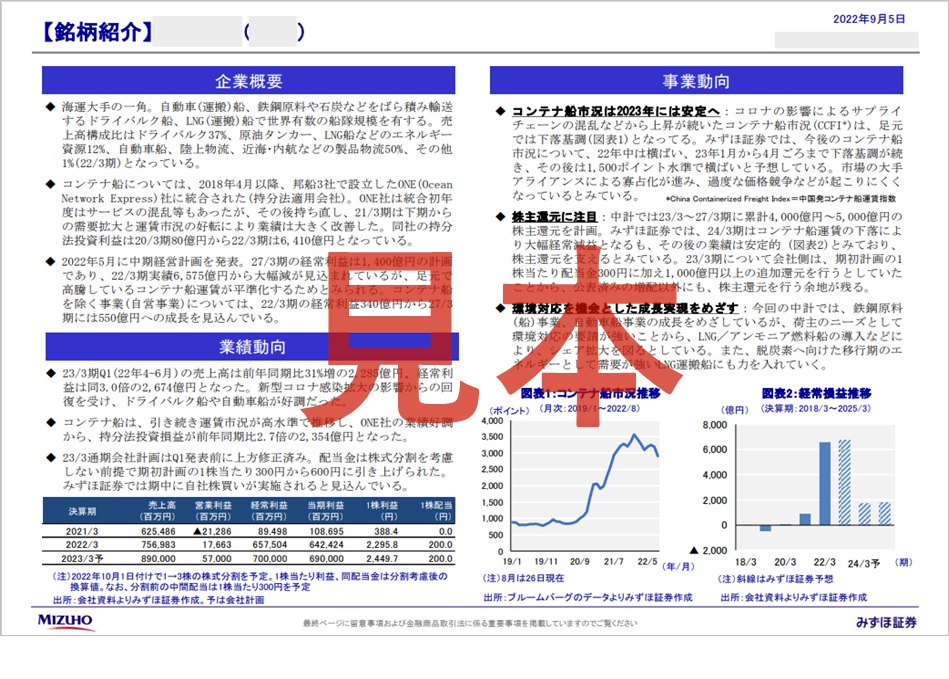Click the (決算期:2018/3～2025/3) subtitle
The height and width of the screenshot is (679, 949).
(816, 408)
